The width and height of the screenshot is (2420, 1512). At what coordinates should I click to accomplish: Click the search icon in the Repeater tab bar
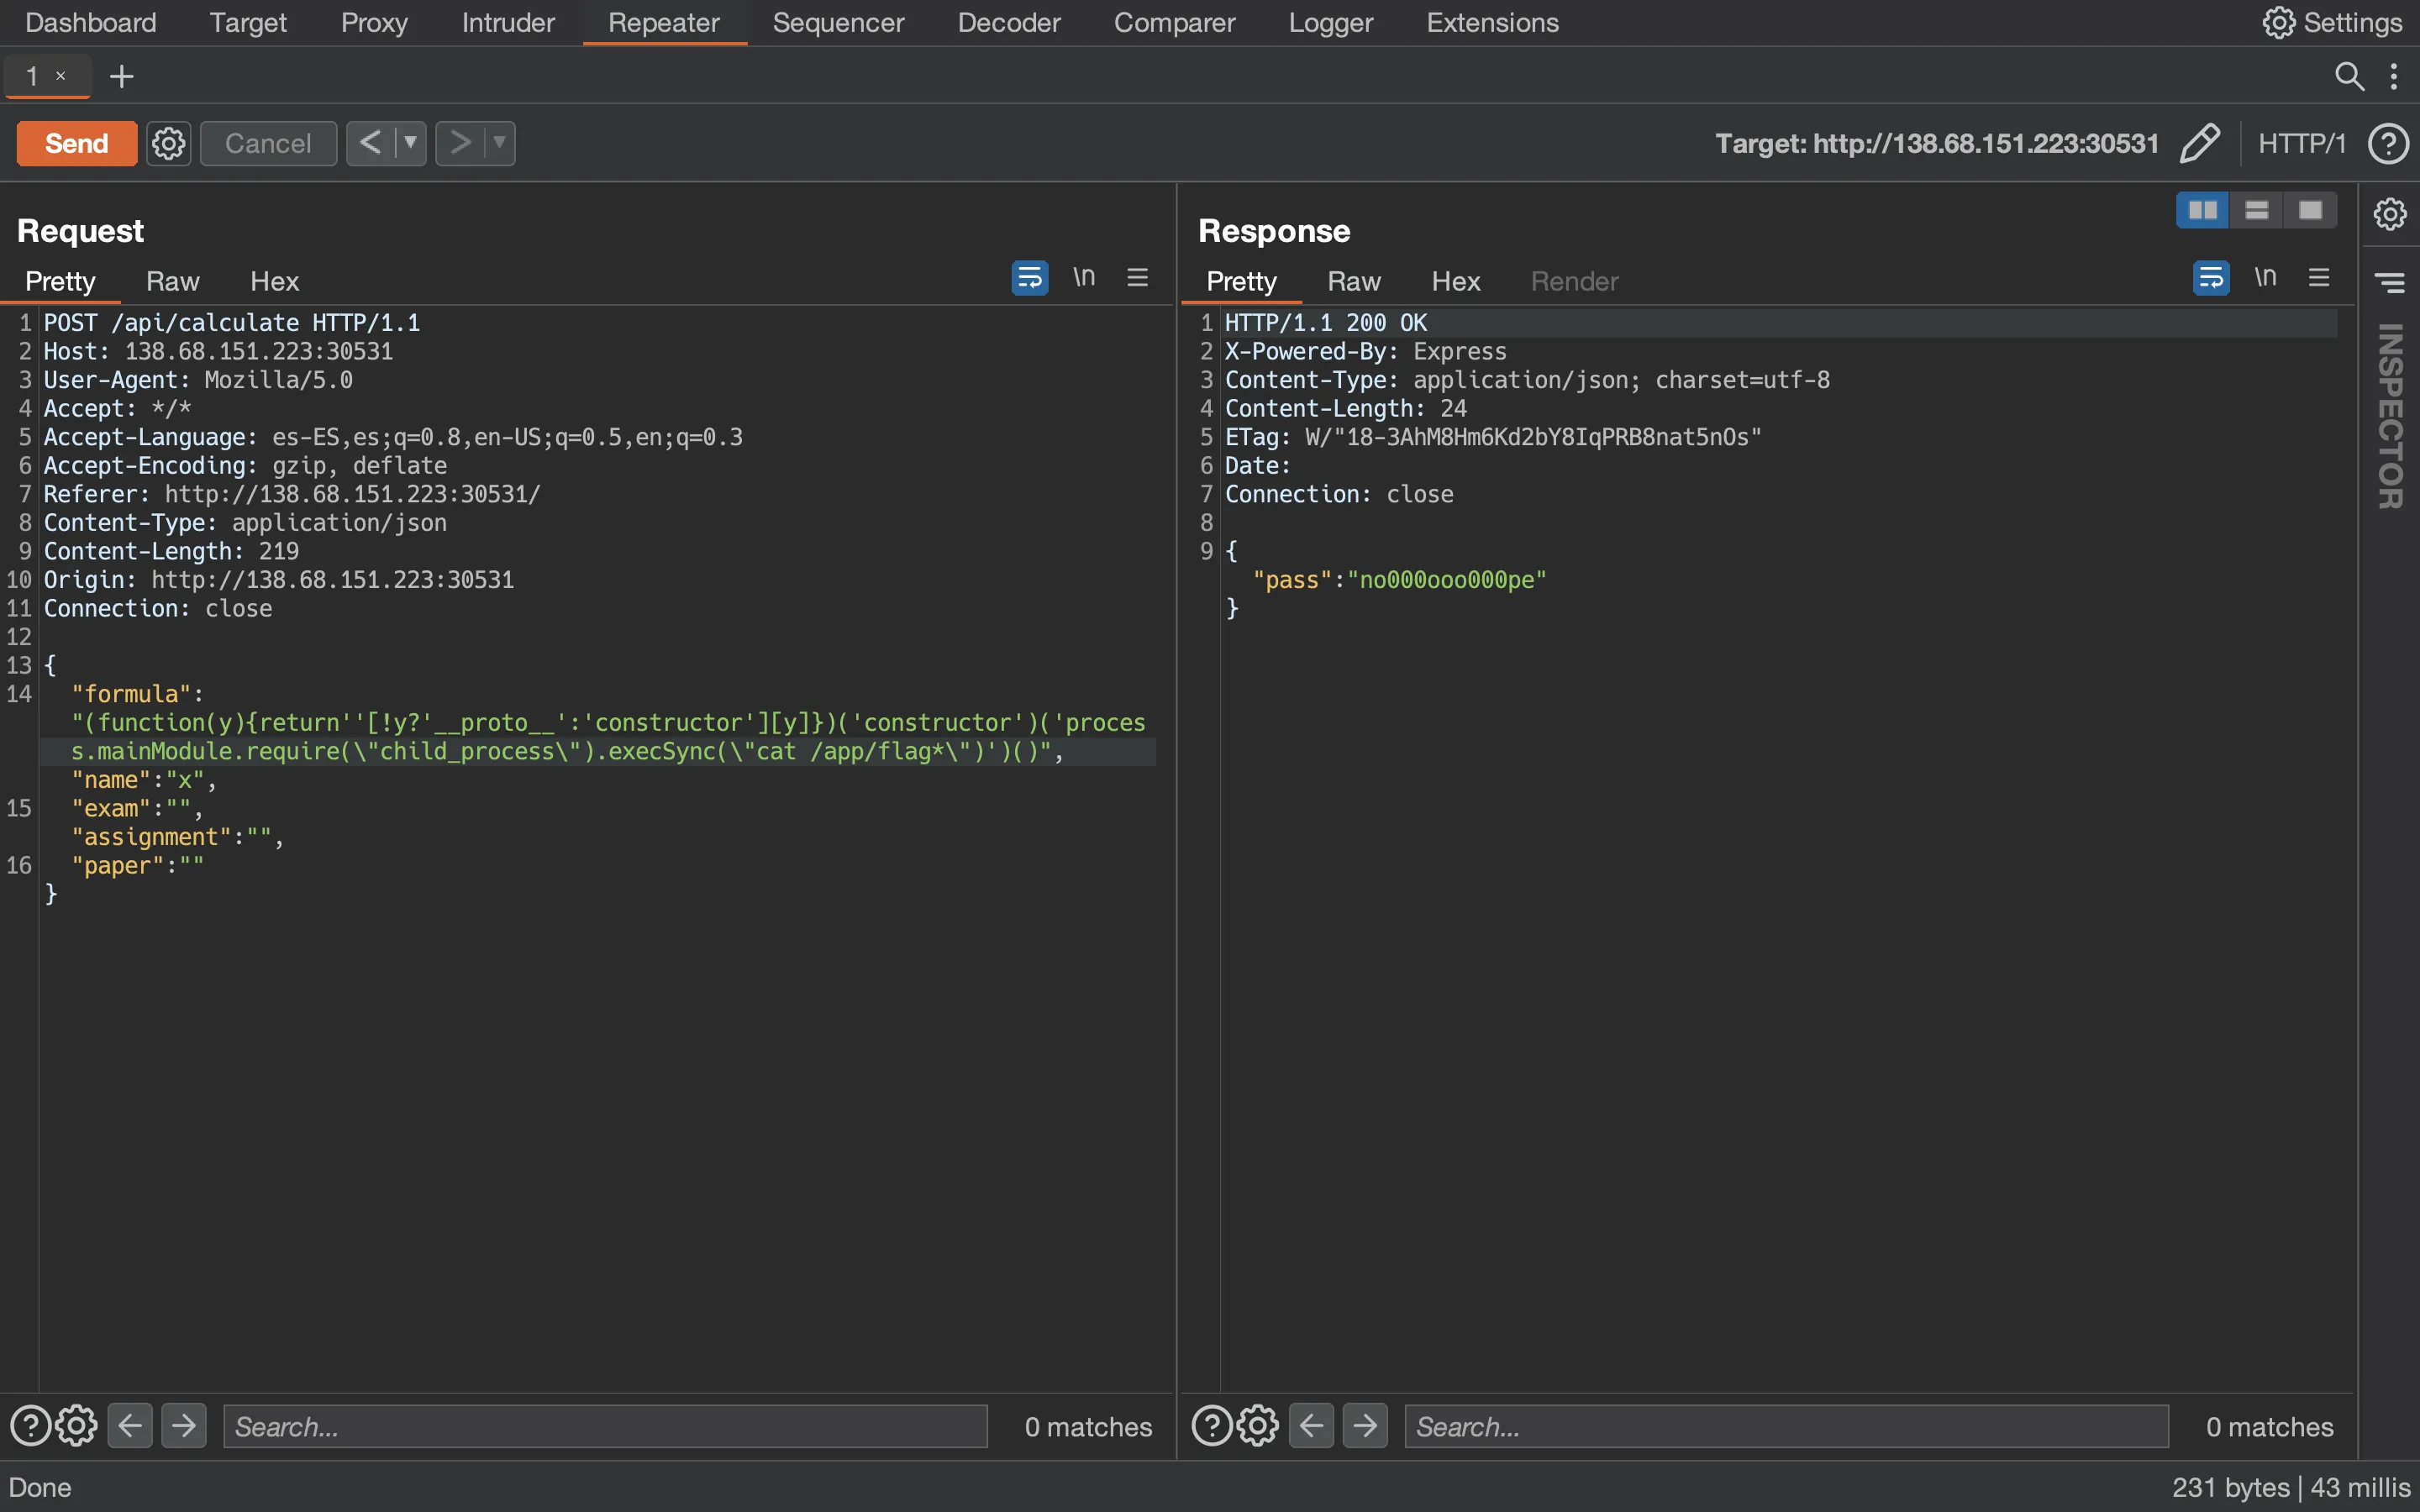[2349, 76]
